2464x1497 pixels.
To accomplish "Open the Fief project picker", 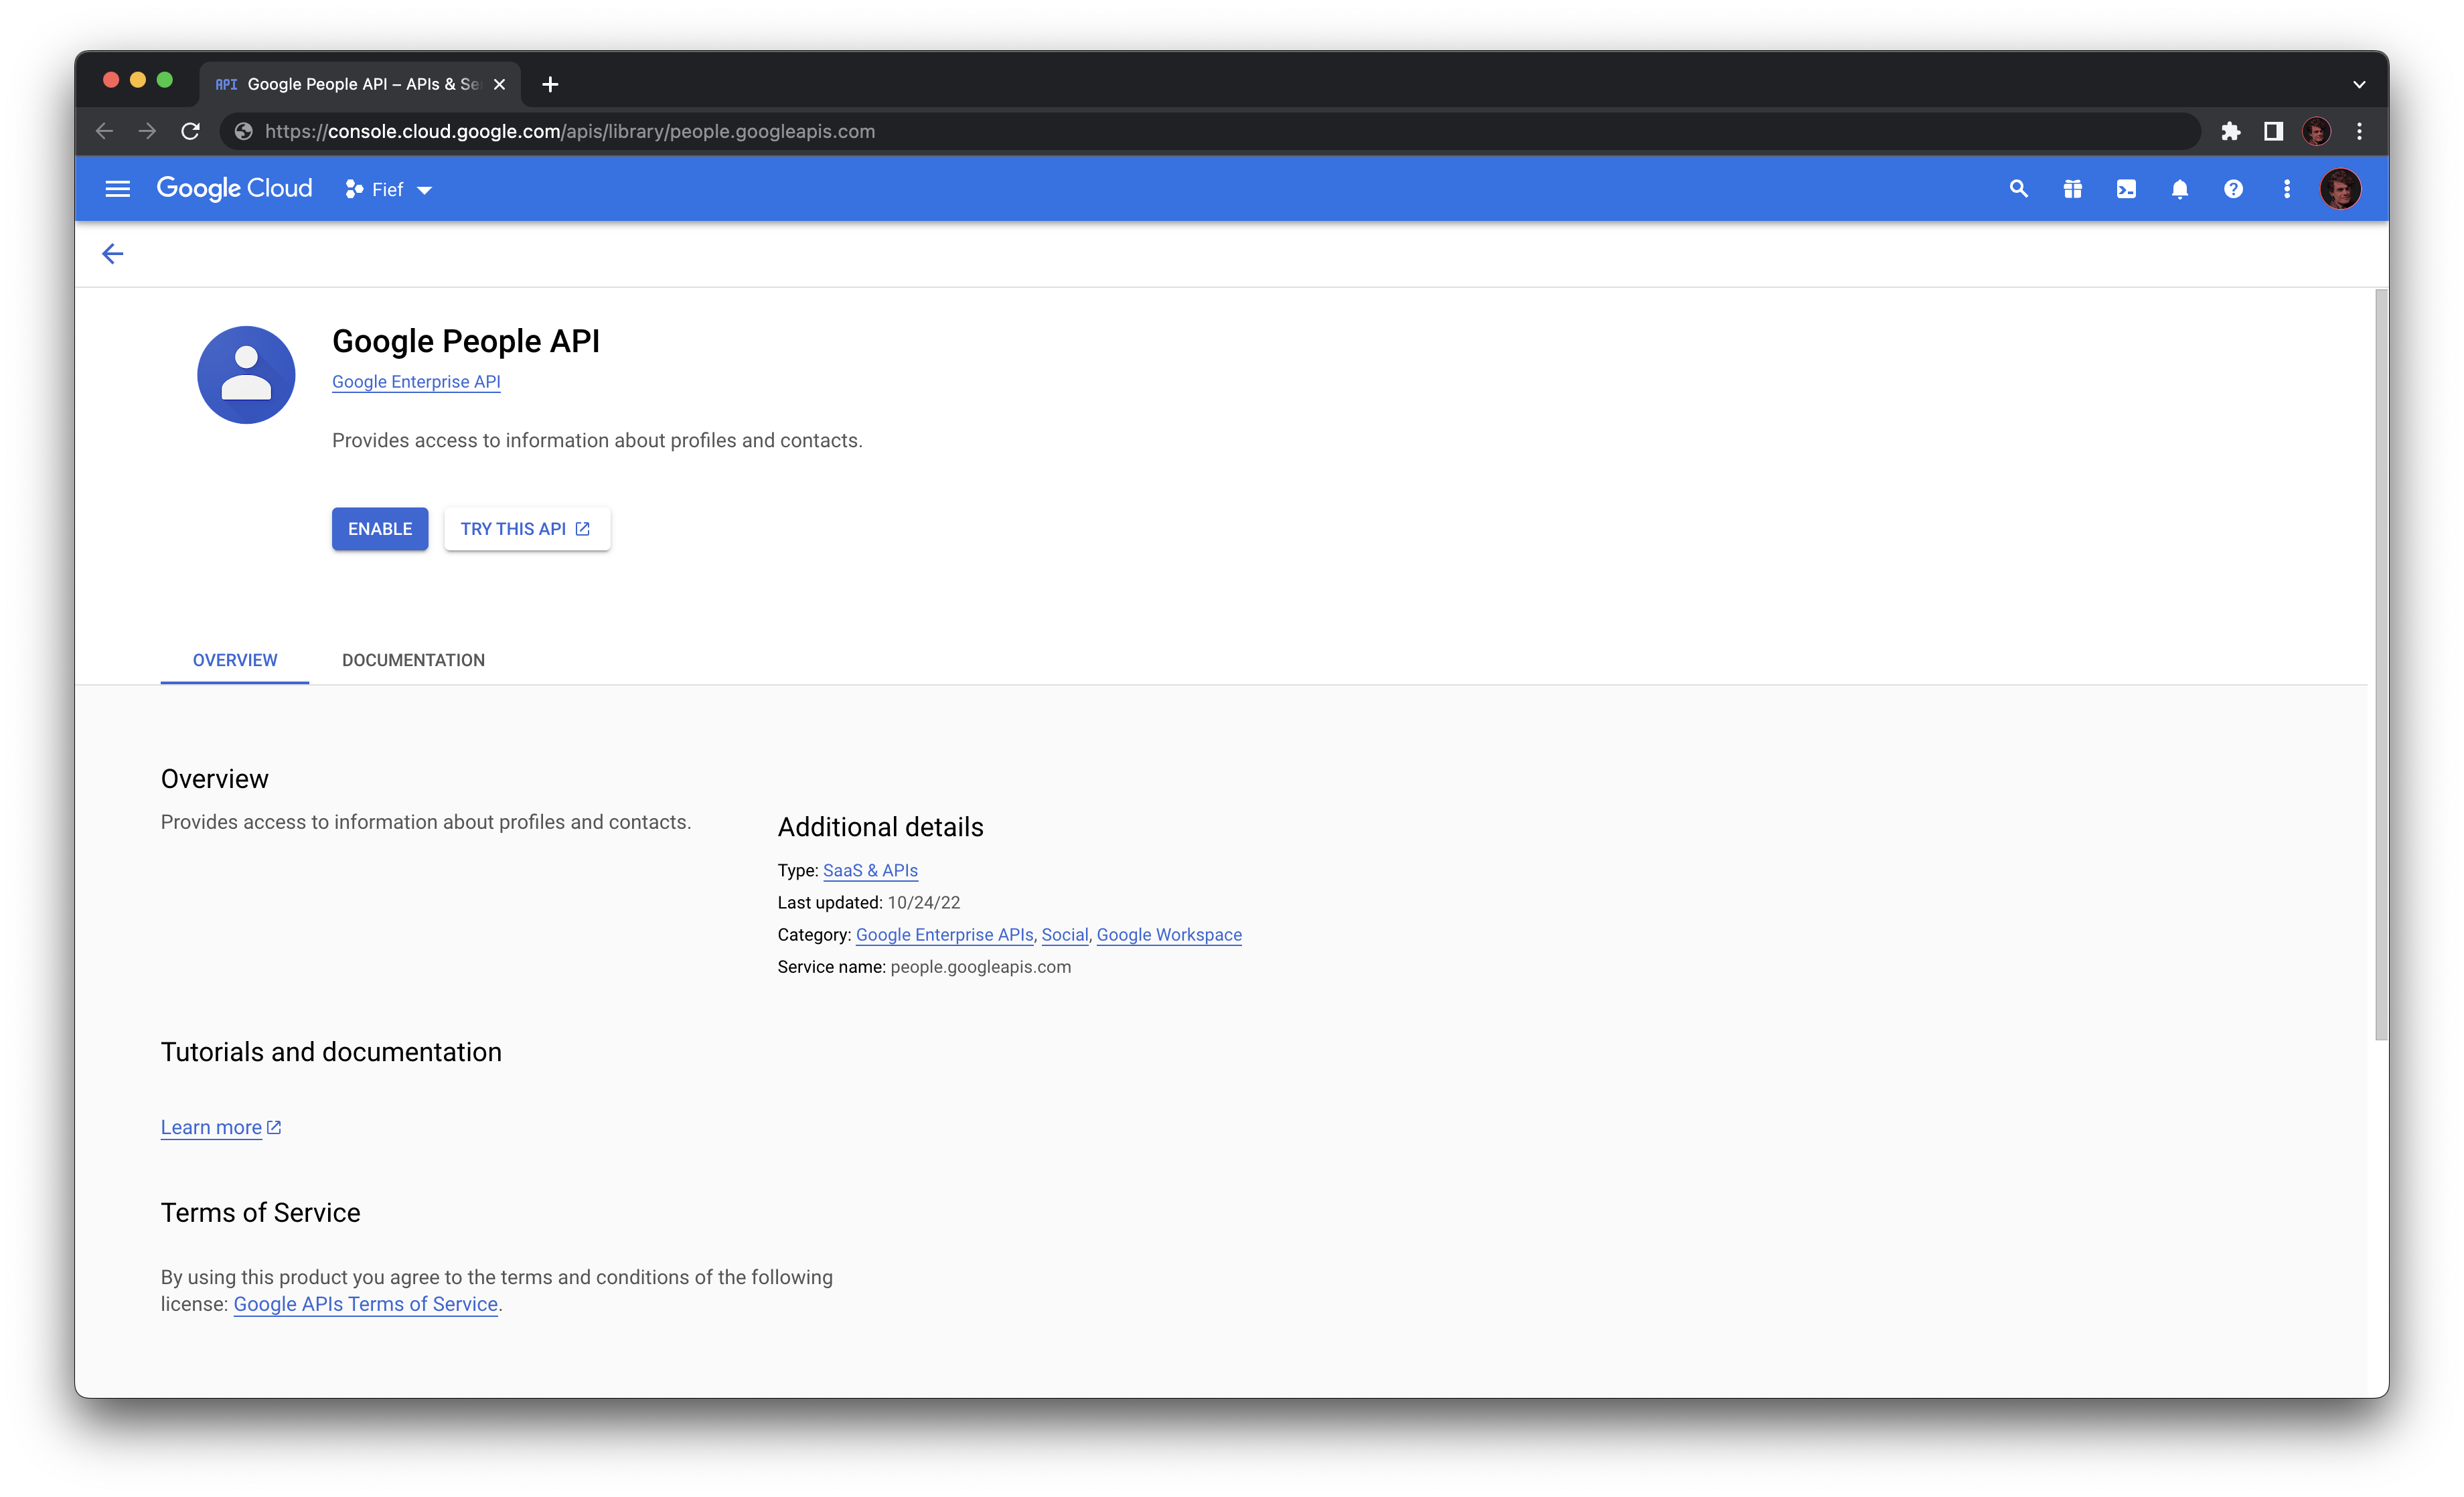I will [387, 189].
